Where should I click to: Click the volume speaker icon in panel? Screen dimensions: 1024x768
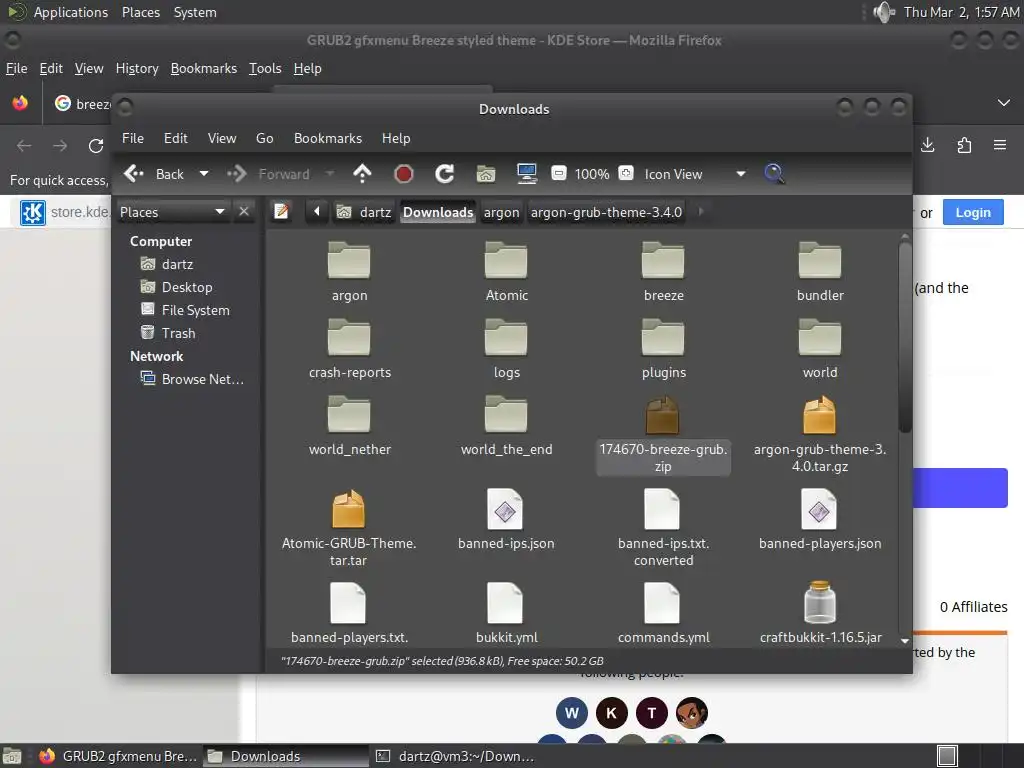884,12
